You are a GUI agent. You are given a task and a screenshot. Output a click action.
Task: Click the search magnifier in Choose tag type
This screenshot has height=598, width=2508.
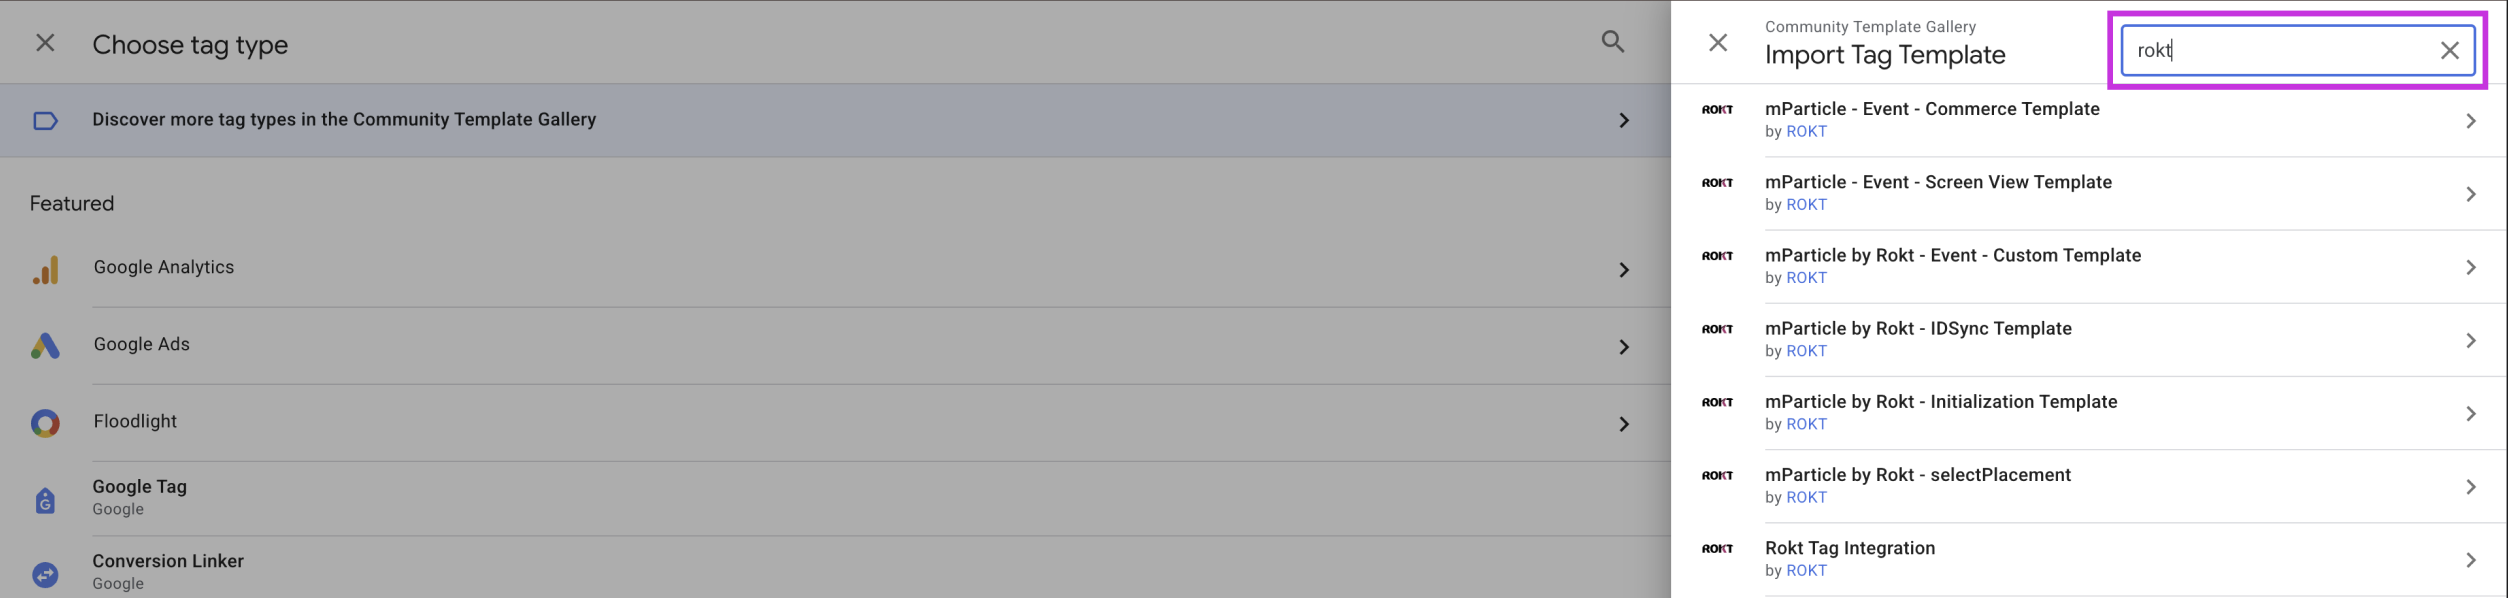click(1612, 42)
